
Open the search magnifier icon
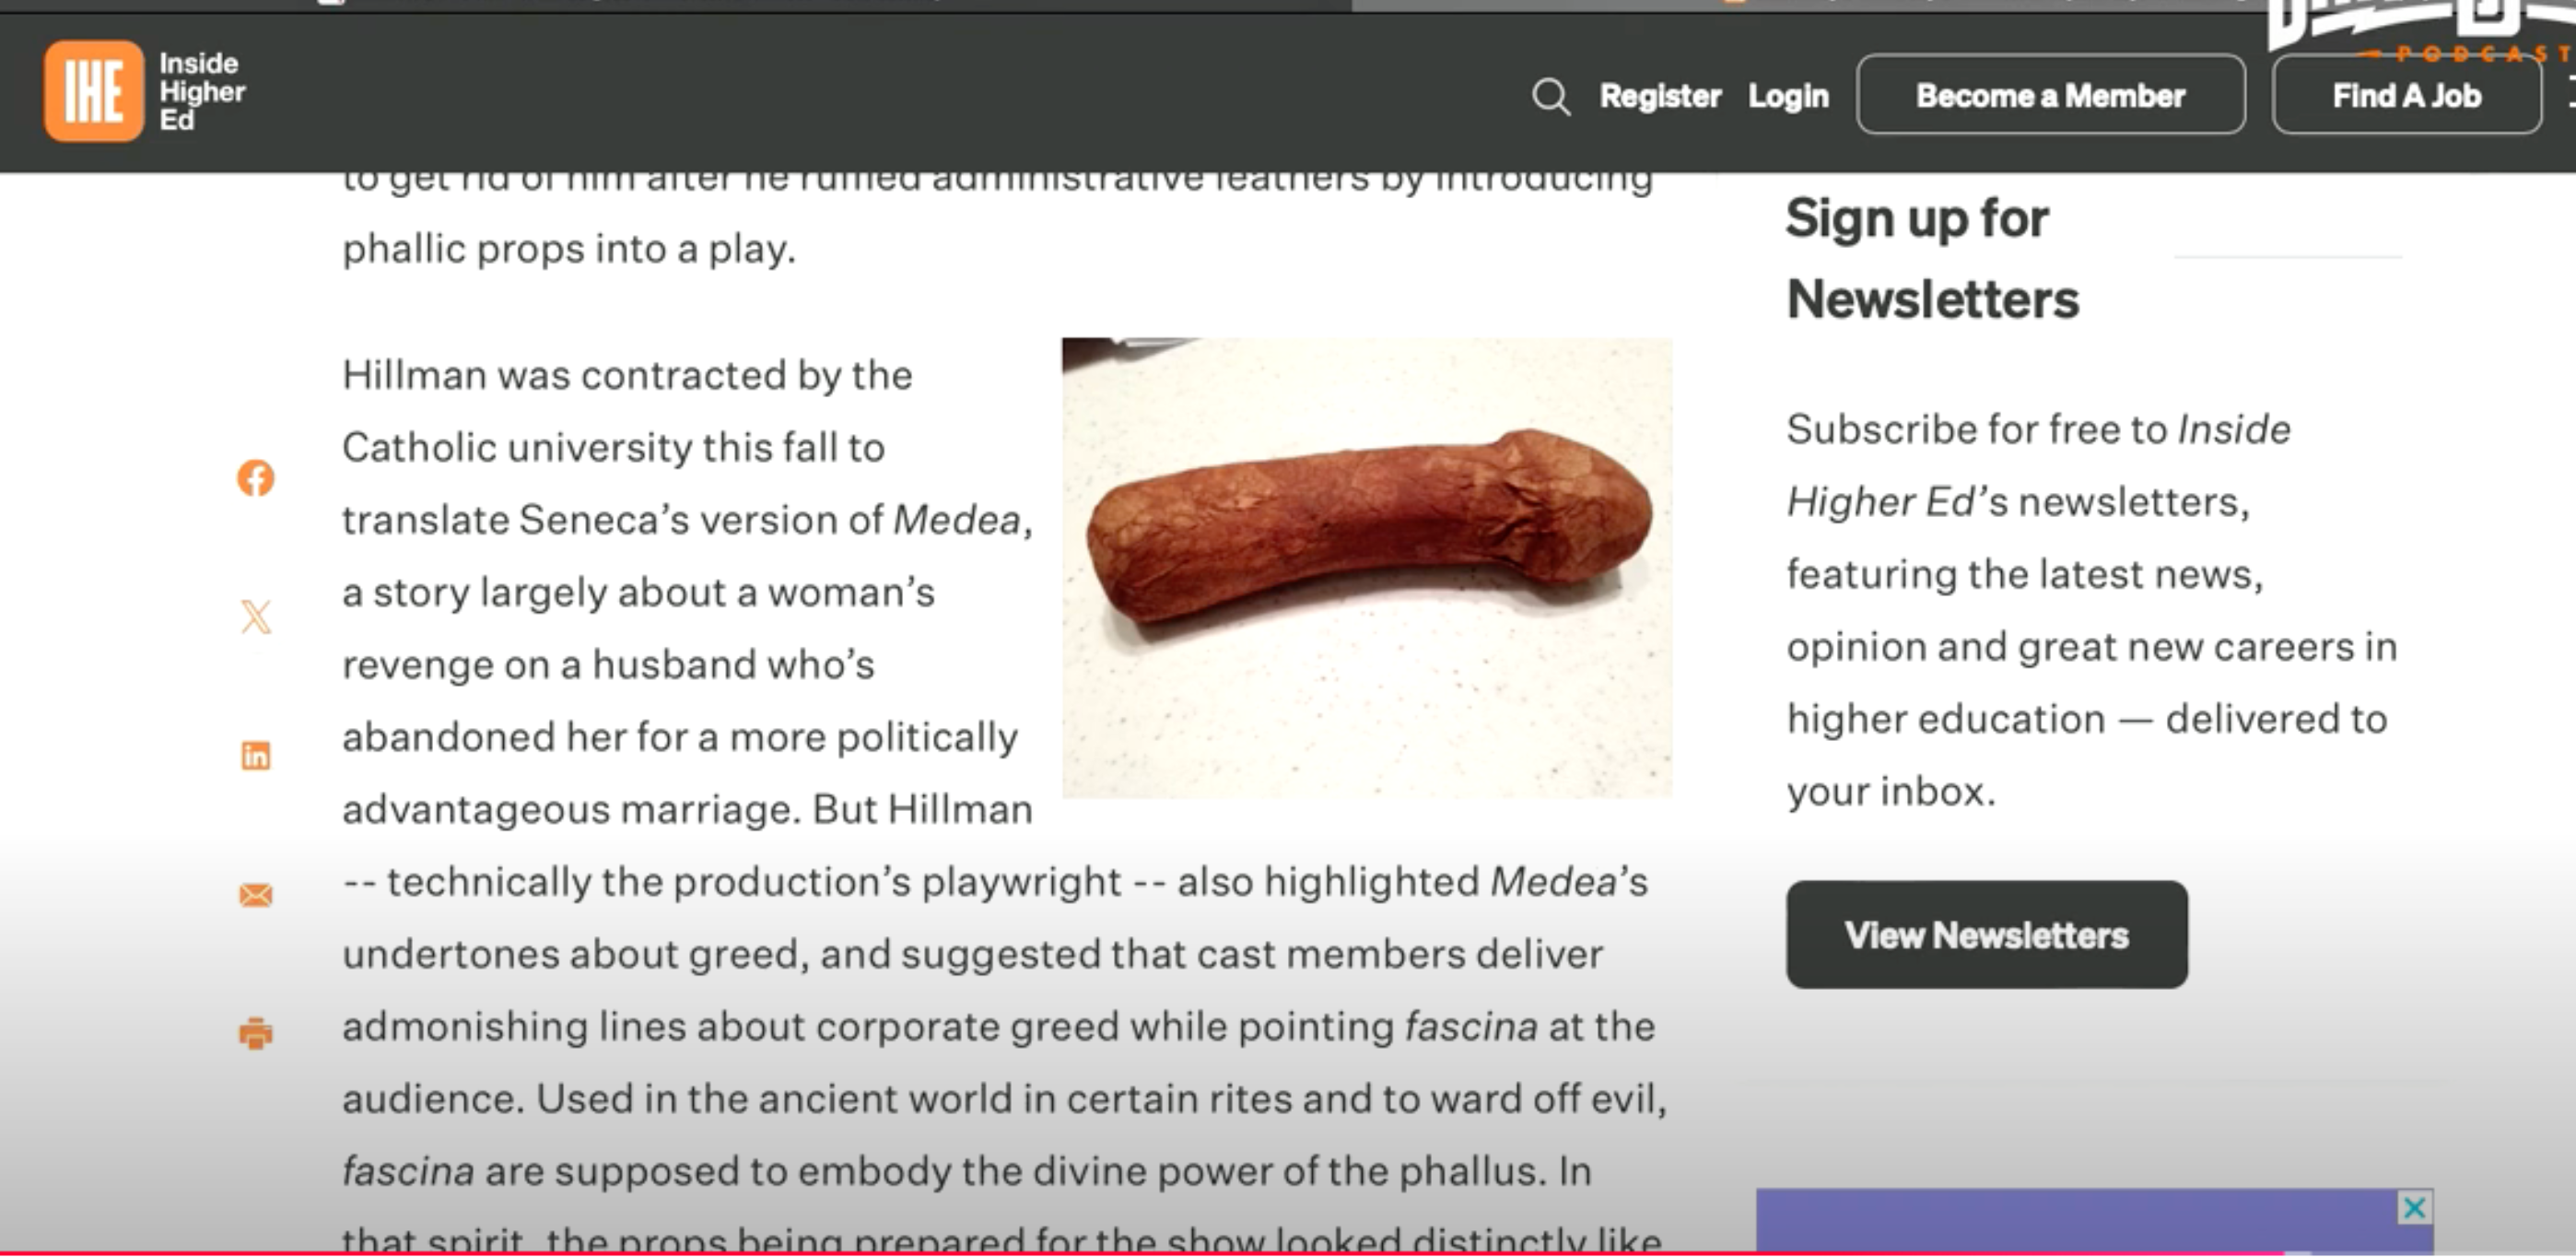[x=1551, y=97]
